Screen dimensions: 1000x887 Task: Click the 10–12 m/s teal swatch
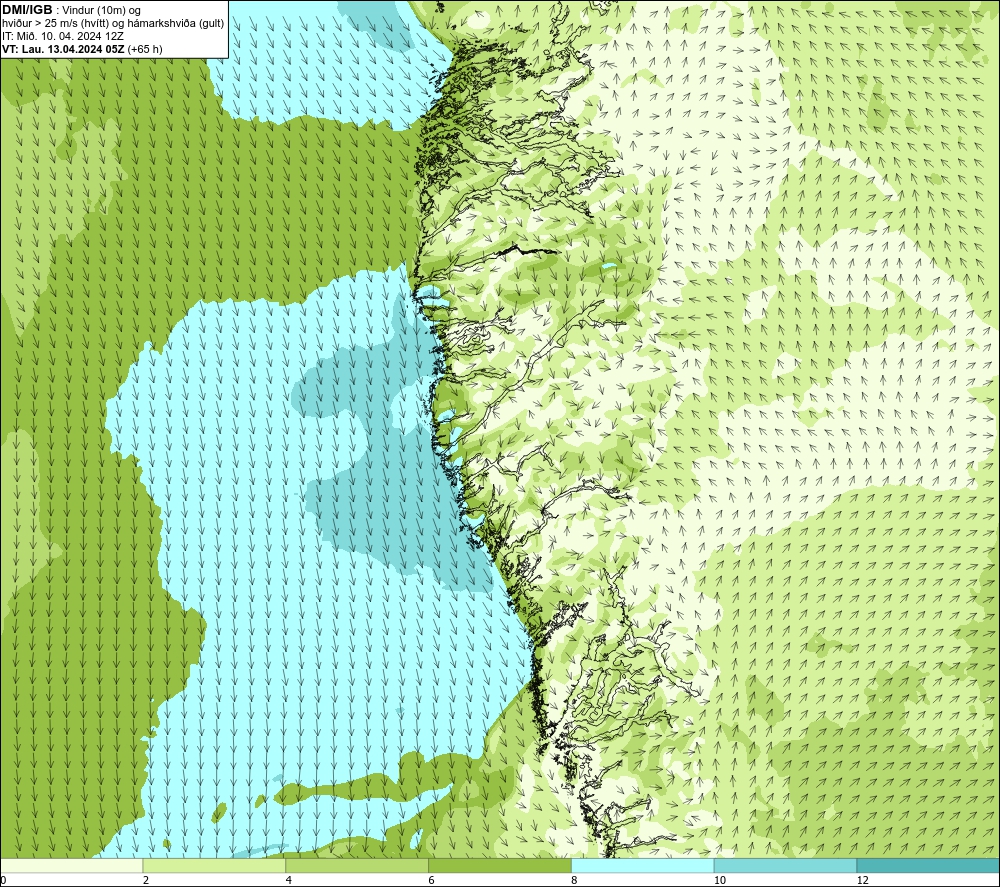pyautogui.click(x=786, y=865)
